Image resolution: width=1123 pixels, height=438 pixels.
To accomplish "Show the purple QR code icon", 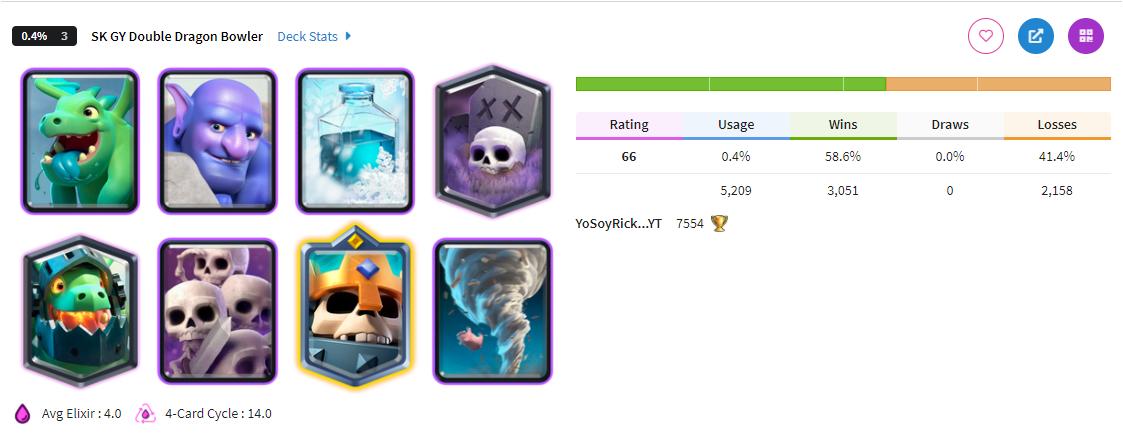I will [x=1086, y=36].
